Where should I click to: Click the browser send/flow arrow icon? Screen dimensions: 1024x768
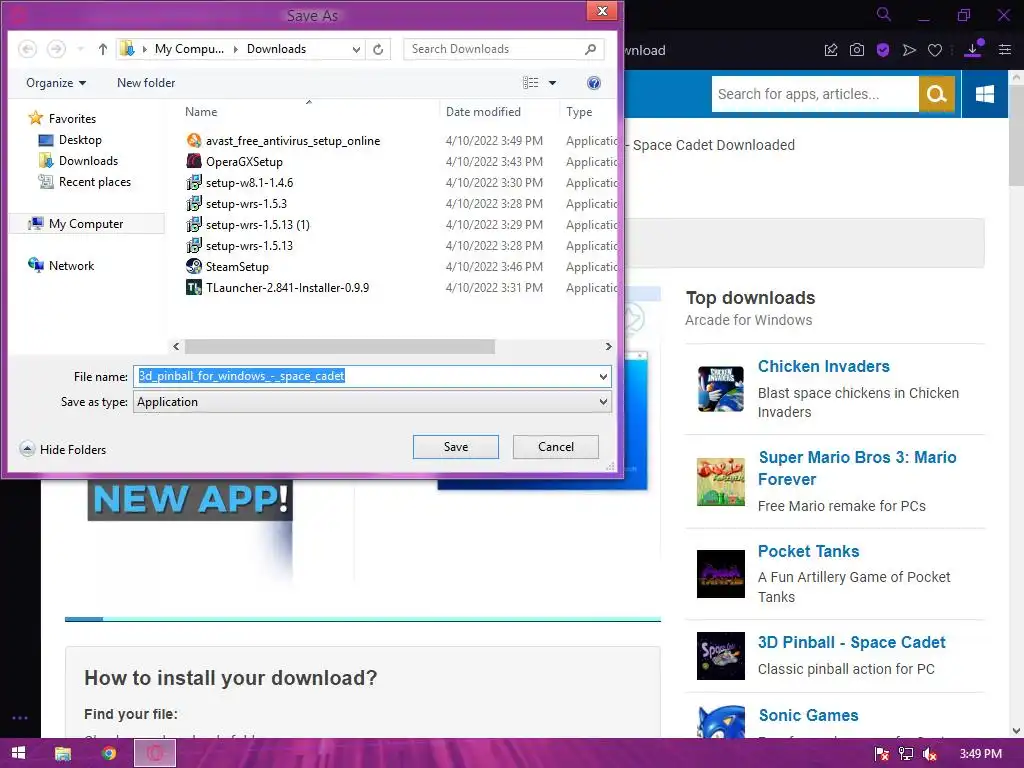(x=909, y=50)
